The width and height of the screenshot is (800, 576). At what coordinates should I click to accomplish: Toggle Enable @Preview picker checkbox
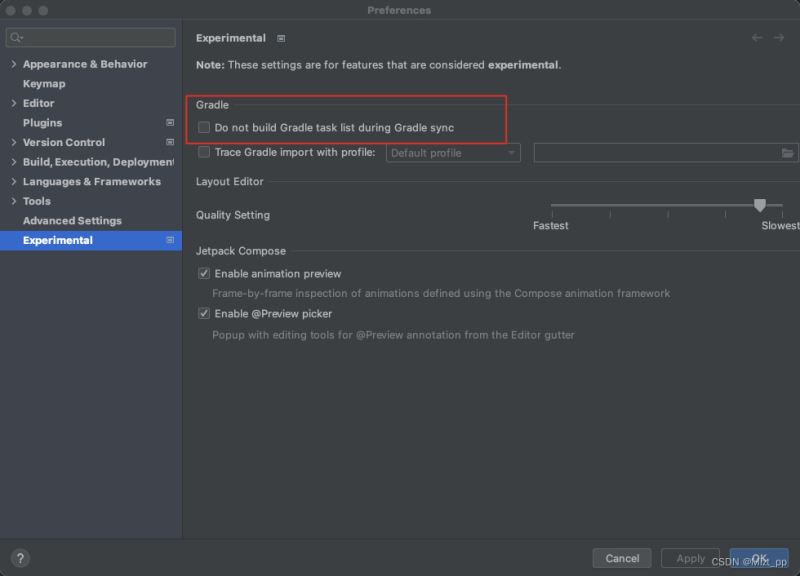204,313
